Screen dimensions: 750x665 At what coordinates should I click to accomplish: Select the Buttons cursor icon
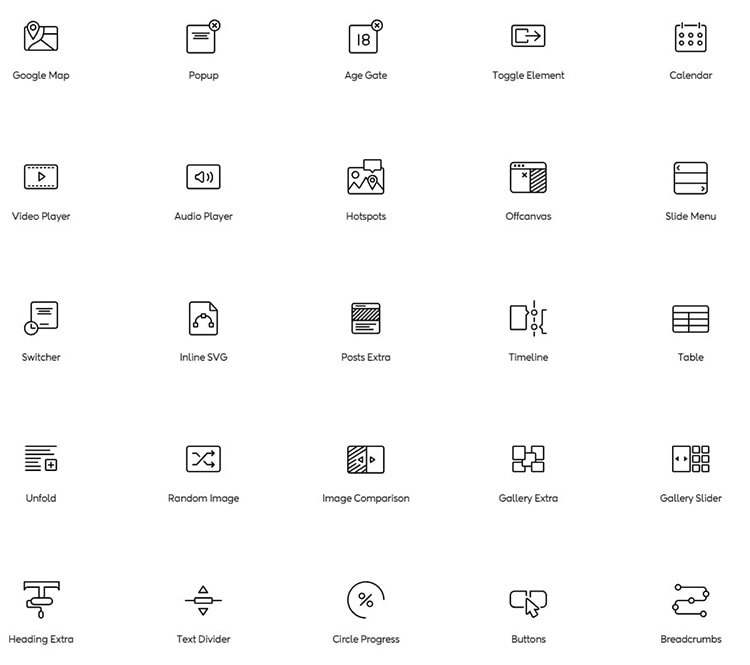(x=528, y=603)
